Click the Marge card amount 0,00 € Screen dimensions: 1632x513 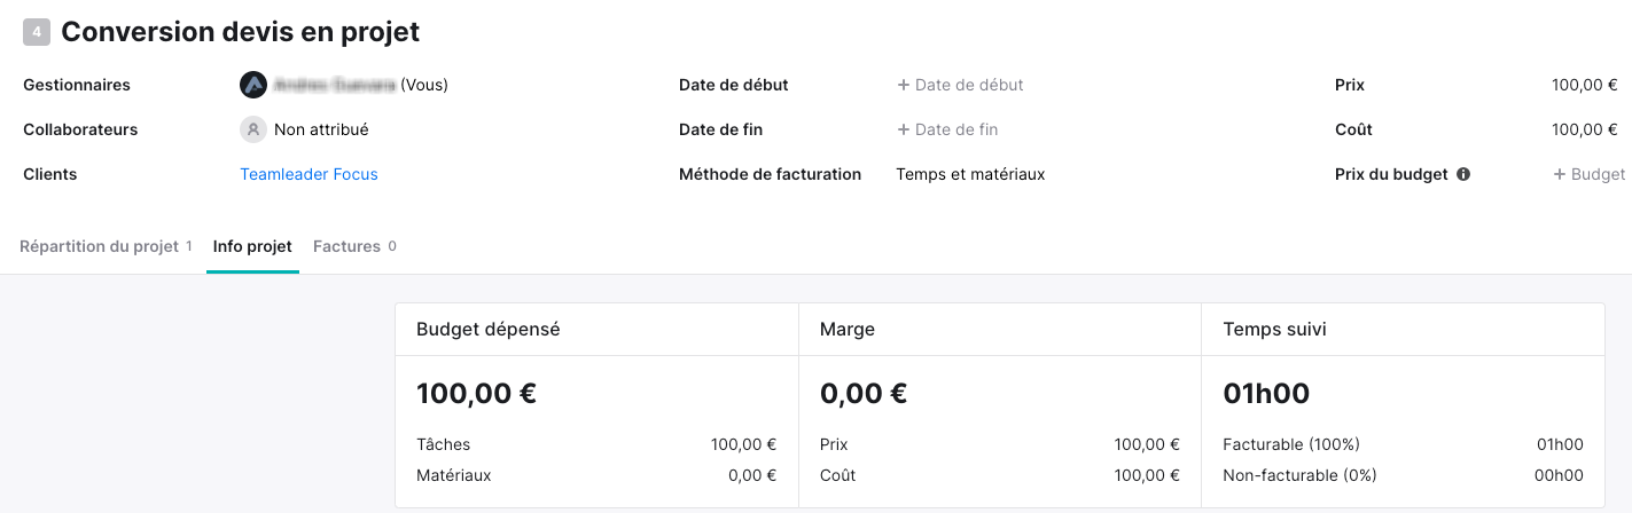(863, 393)
